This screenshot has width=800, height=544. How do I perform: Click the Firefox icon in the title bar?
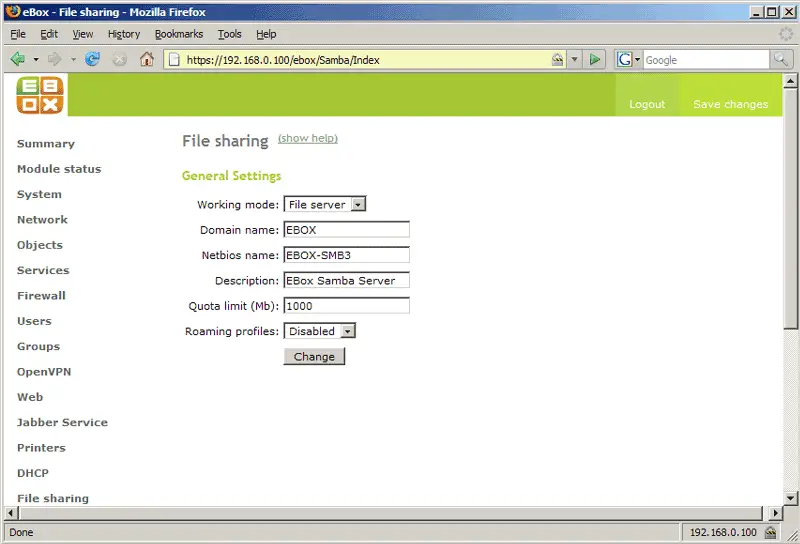pos(13,11)
